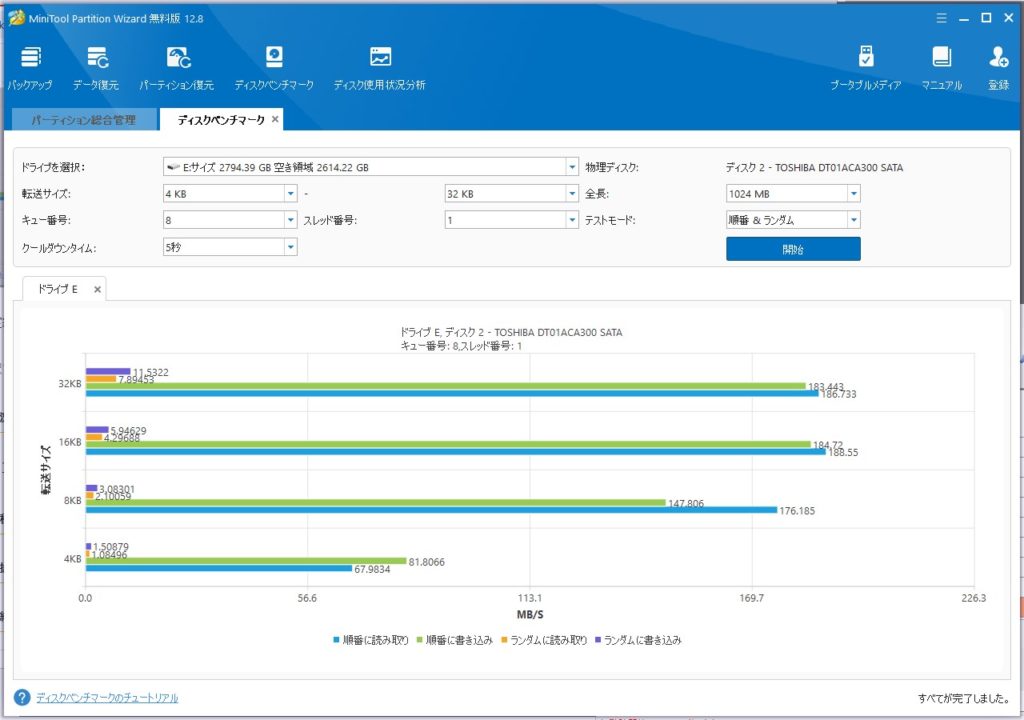The height and width of the screenshot is (720, 1024).
Task: Expand the テストモード dropdown
Action: [x=853, y=221]
